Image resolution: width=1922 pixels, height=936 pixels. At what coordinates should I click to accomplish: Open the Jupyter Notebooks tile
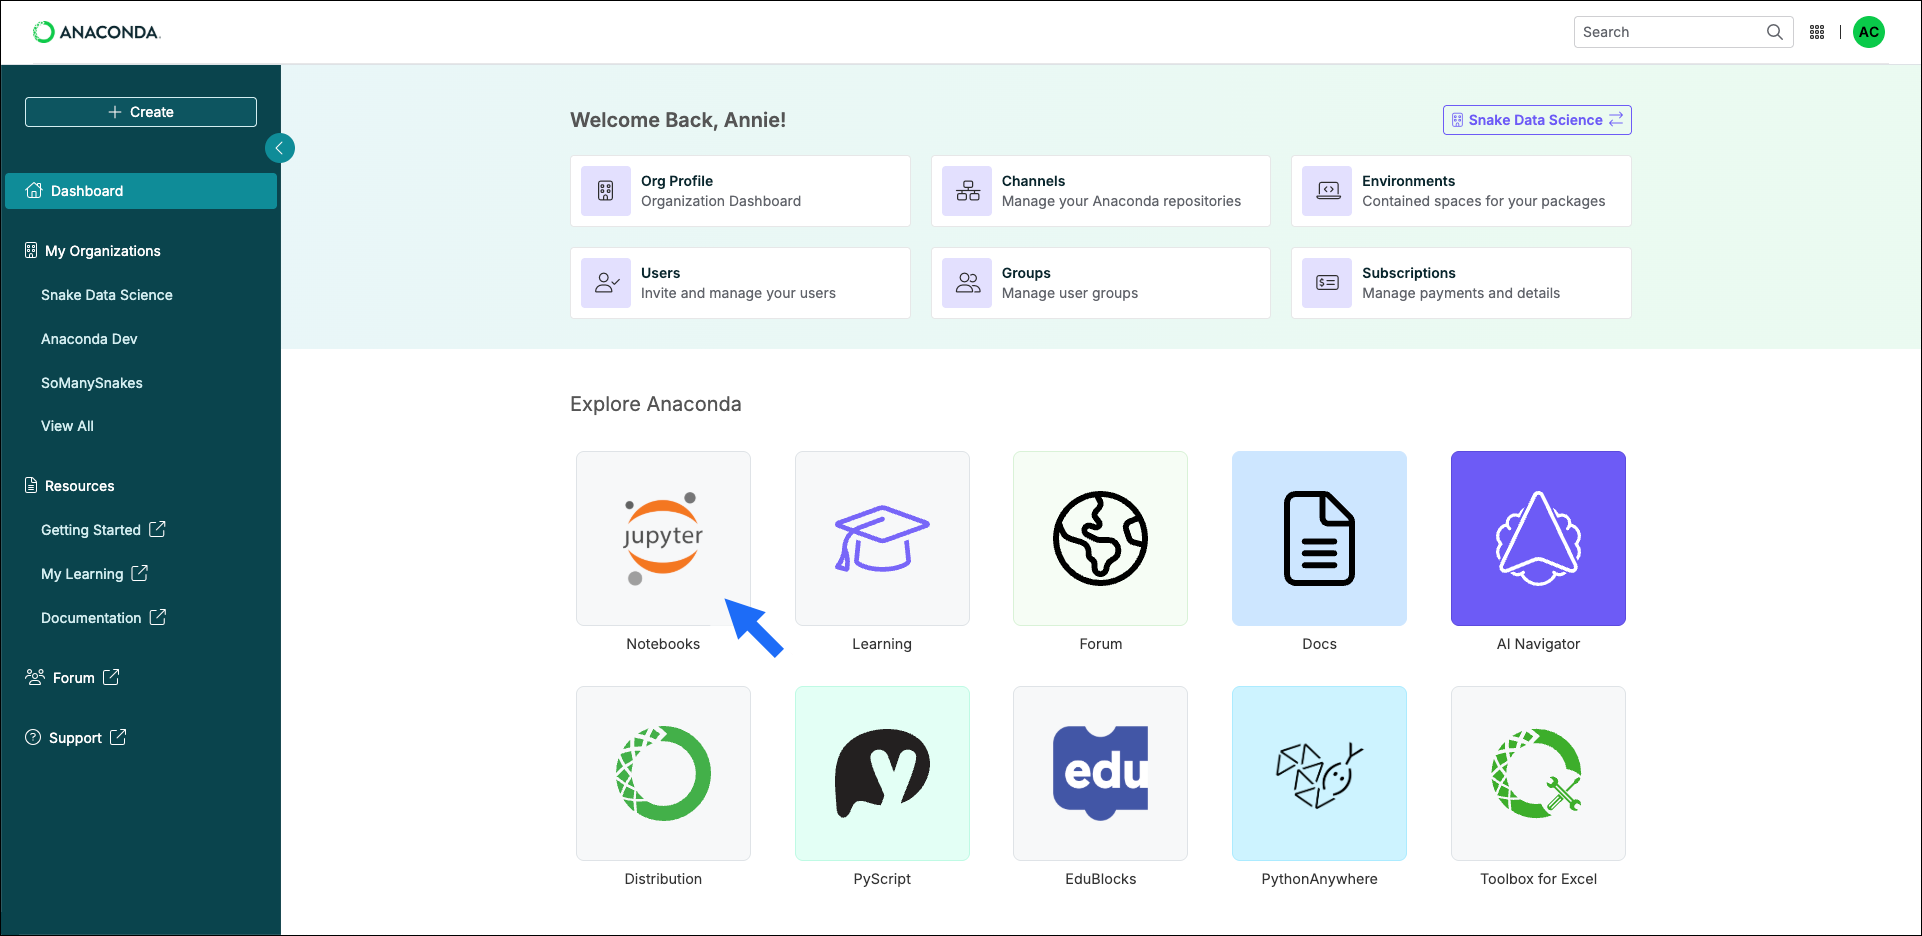[x=663, y=538]
